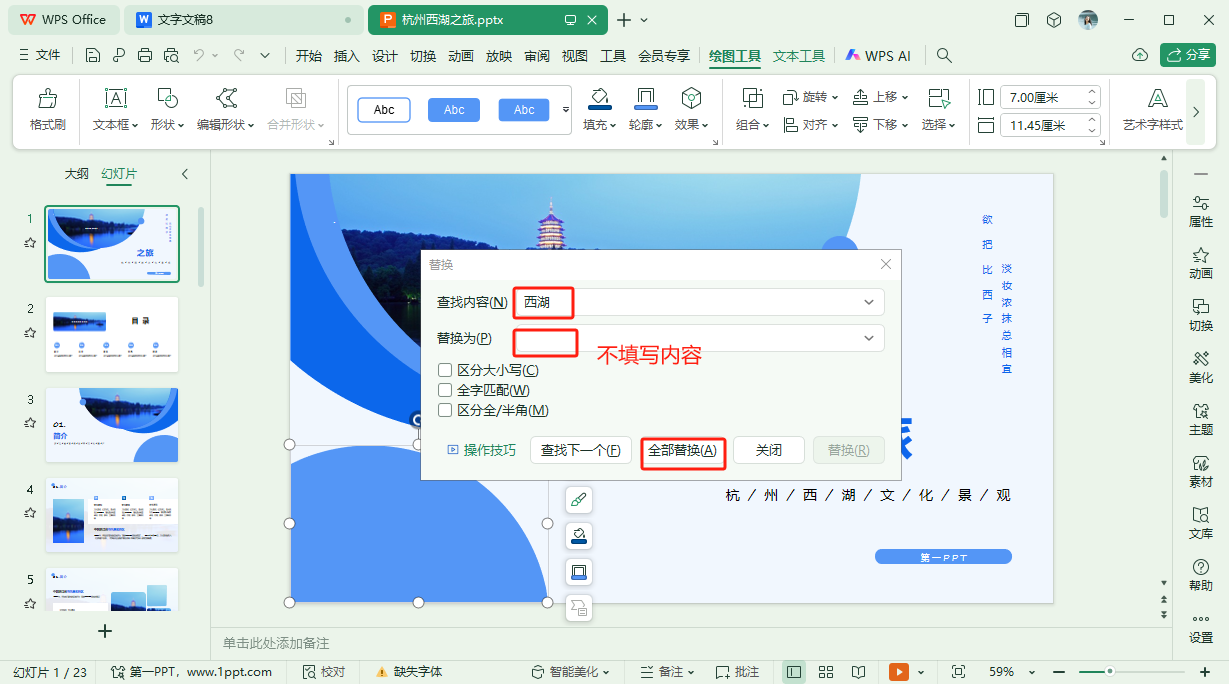Screen dimensions: 1229x684
Task: Click the 查找下一个 (Find Next) button
Action: [581, 449]
